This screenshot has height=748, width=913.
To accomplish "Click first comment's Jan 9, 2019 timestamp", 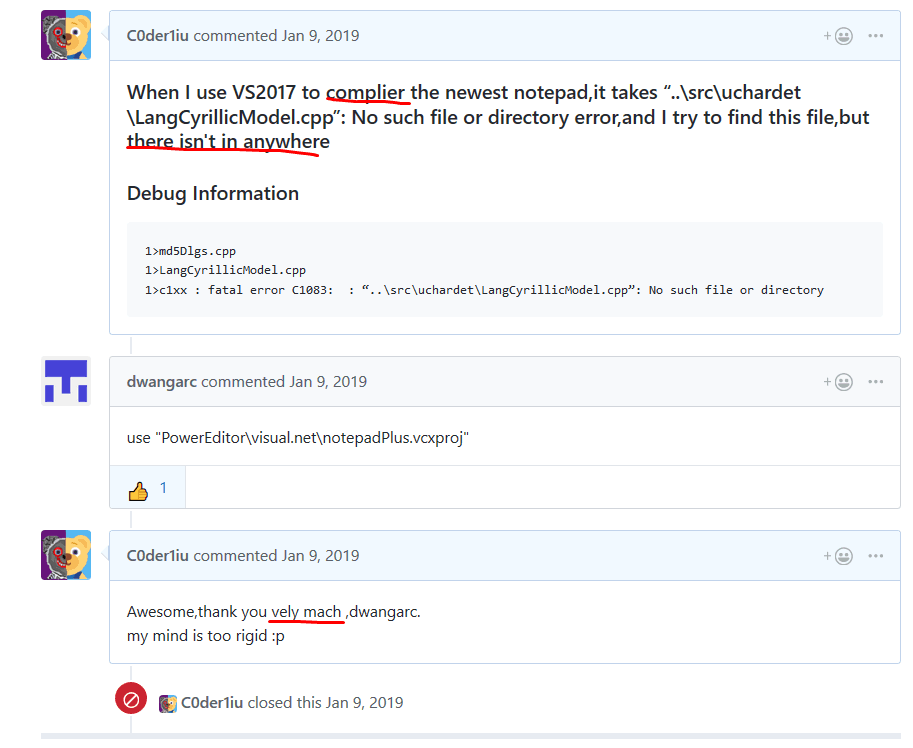I will tap(320, 36).
